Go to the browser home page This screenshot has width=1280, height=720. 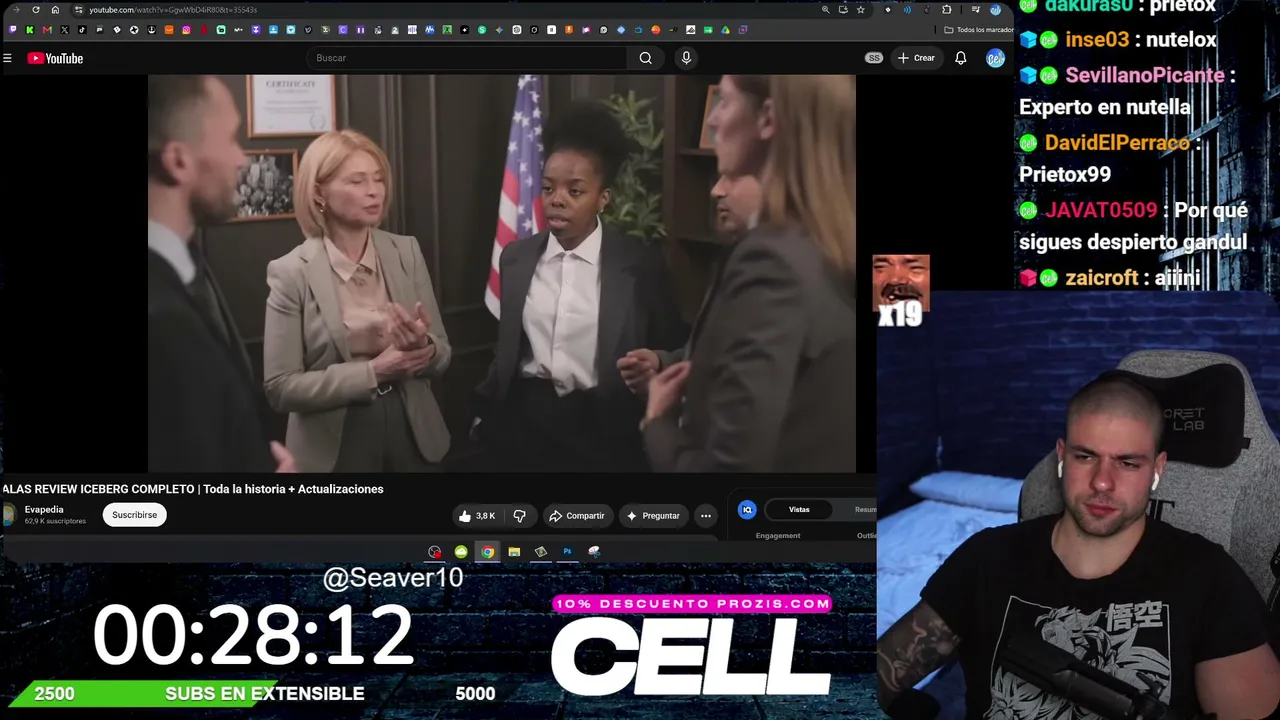pyautogui.click(x=55, y=10)
